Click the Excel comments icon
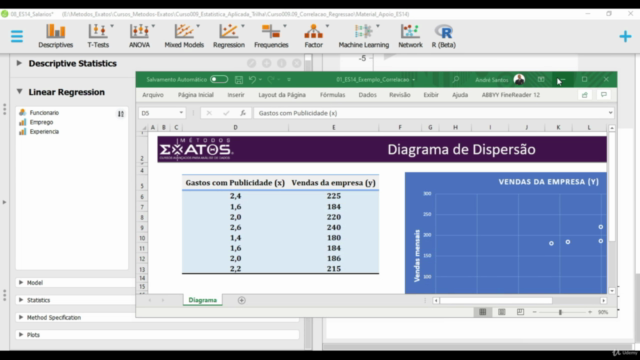 tap(604, 95)
